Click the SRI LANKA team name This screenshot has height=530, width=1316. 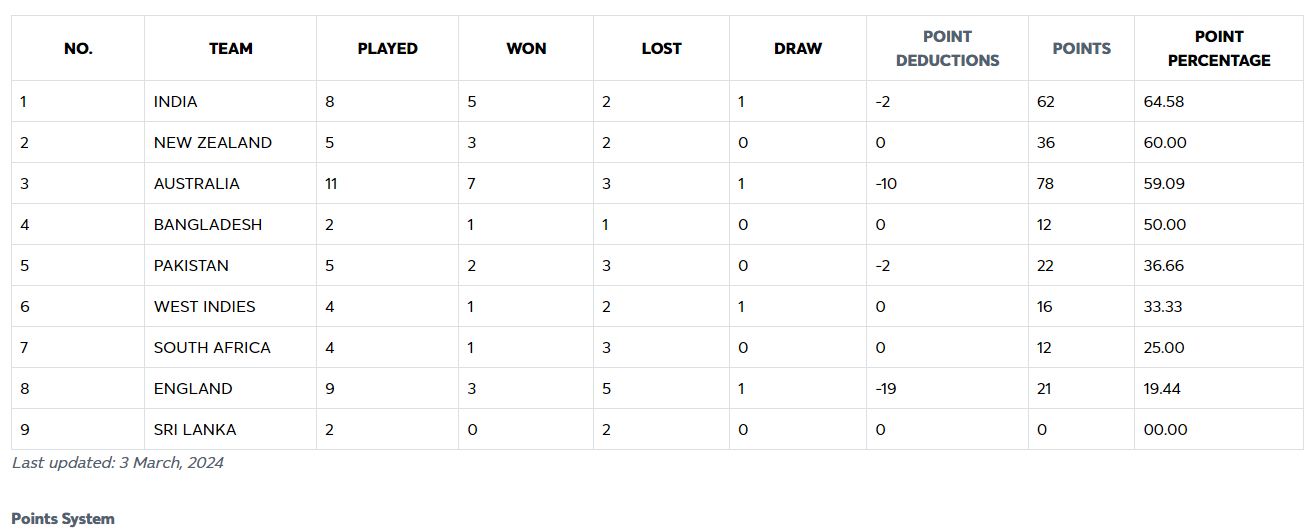tap(195, 430)
